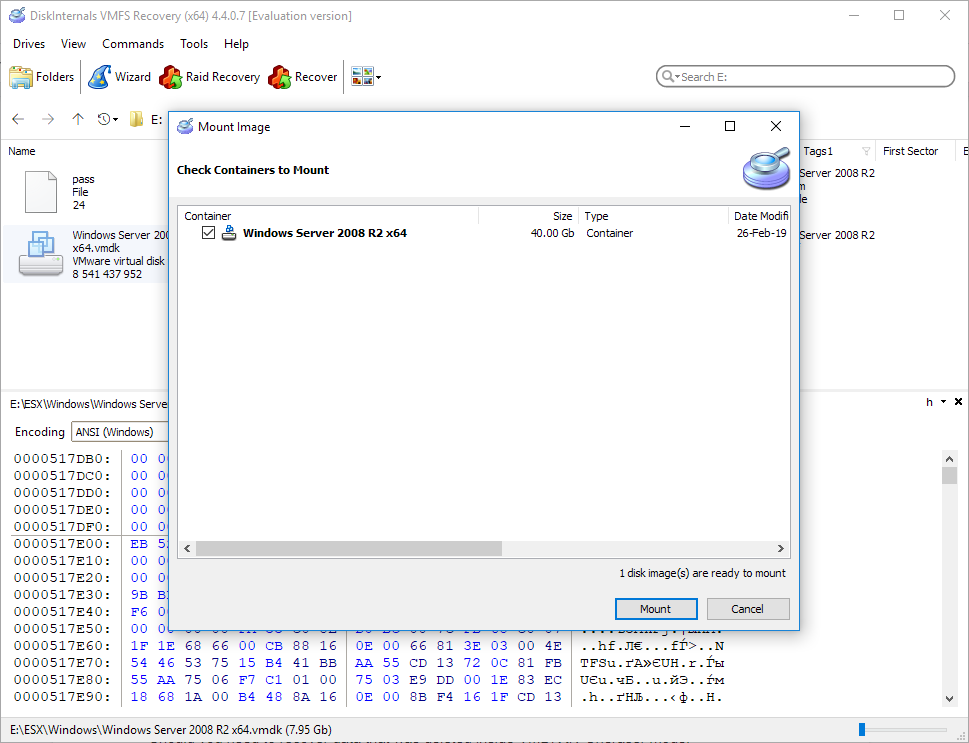Open the search options magnifier dropdown
Screen dimensions: 969x743
(669, 77)
